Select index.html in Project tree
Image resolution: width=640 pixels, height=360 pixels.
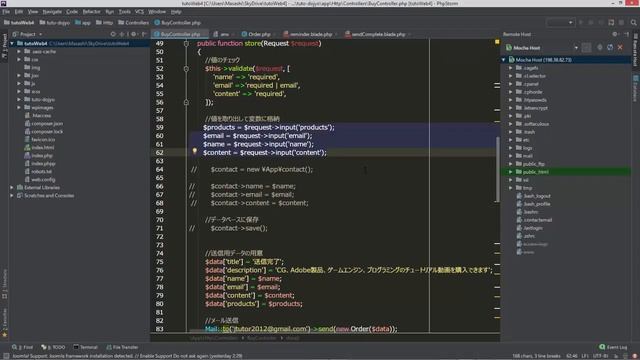pos(42,147)
